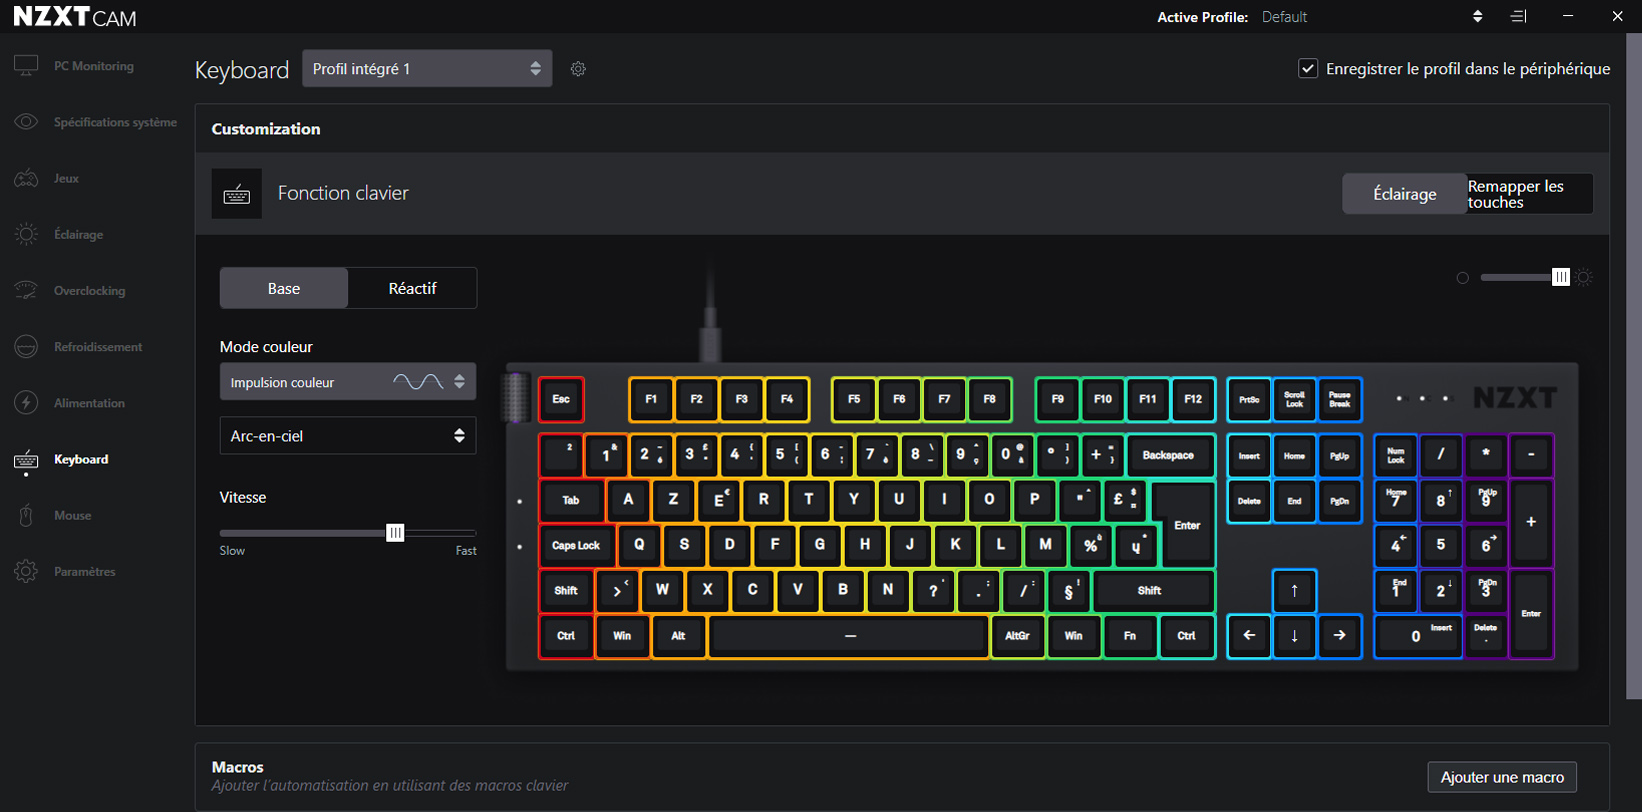Uncheck Enregistrer le profil dans le périphérique
Viewport: 1642px width, 812px height.
pos(1308,69)
